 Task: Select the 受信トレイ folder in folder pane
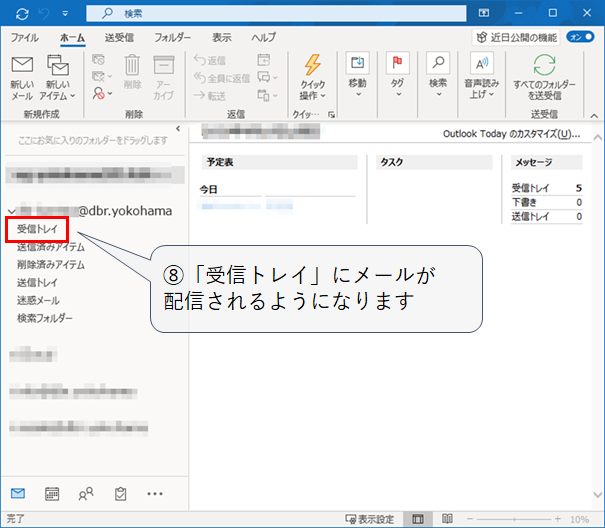(x=40, y=229)
